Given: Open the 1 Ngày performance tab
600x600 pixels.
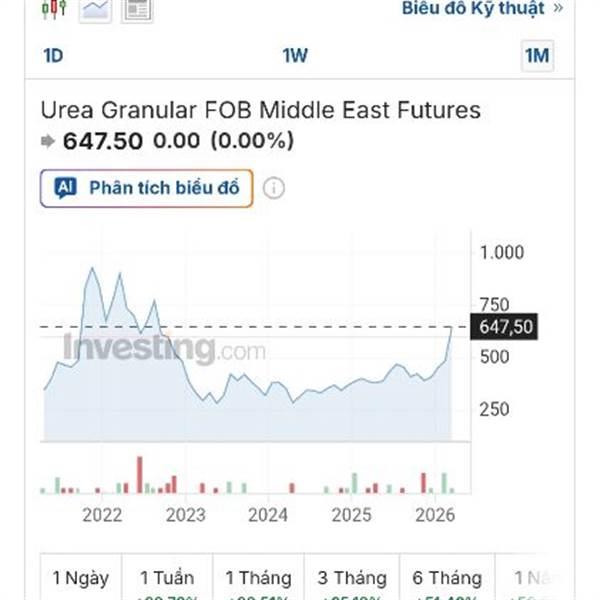Looking at the screenshot, I should tap(81, 577).
